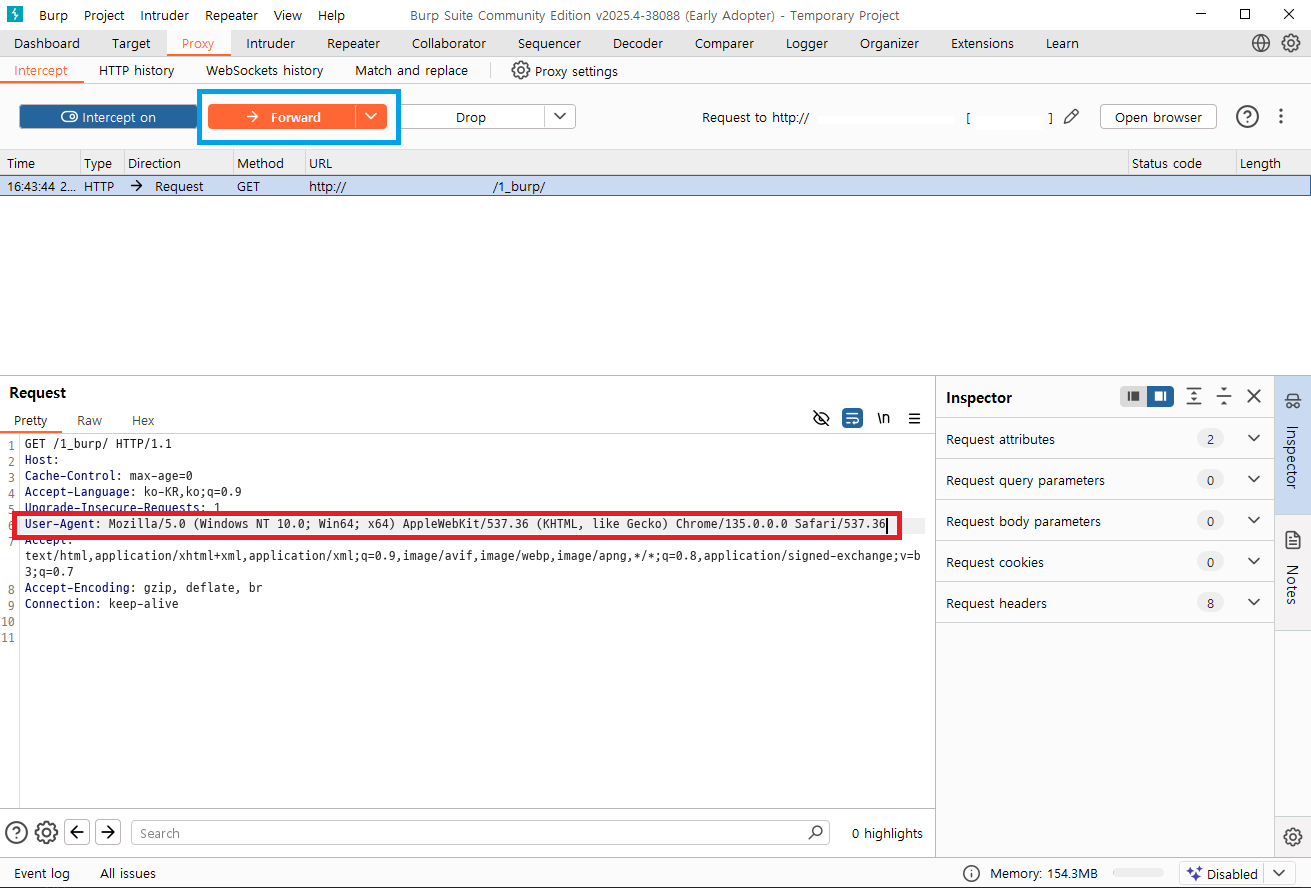1311x888 pixels.
Task: Click the pencil edit target icon
Action: click(x=1071, y=117)
